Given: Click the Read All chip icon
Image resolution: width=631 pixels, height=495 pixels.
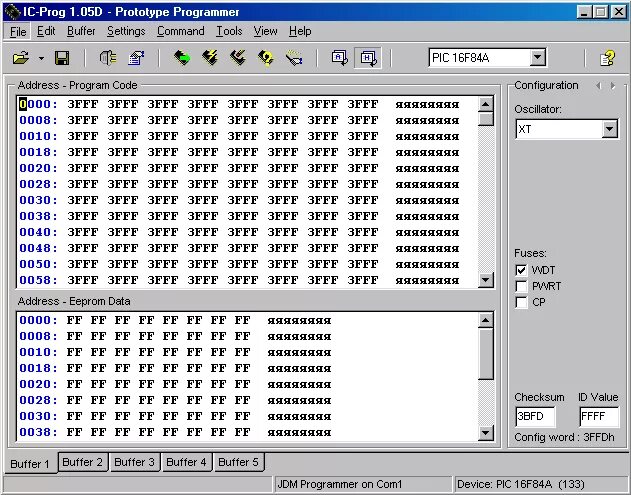Looking at the screenshot, I should (182, 58).
